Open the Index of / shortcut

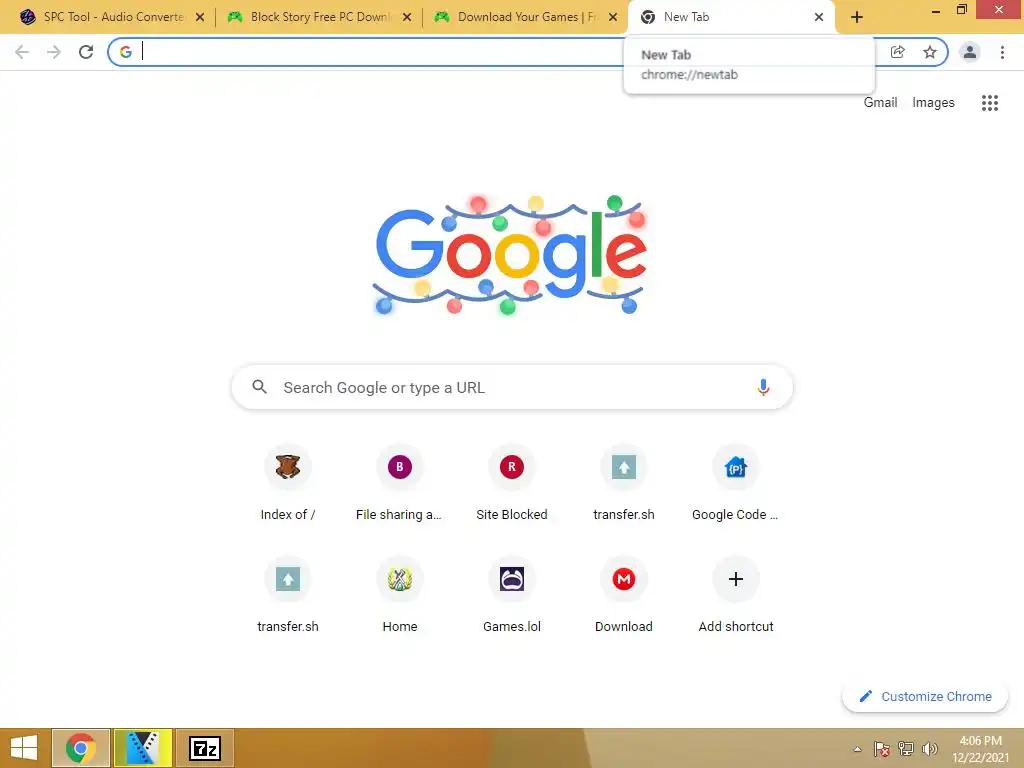(x=288, y=485)
